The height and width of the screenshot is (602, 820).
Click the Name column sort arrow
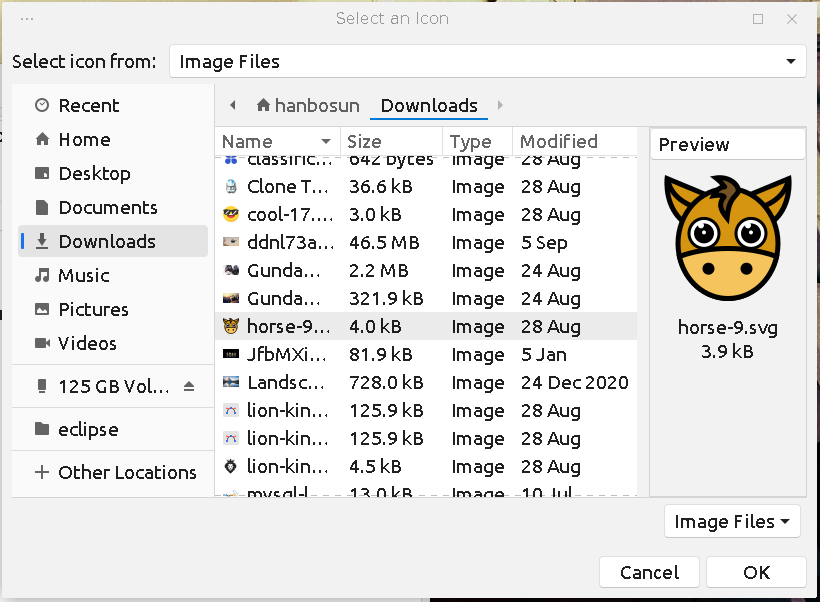click(326, 142)
